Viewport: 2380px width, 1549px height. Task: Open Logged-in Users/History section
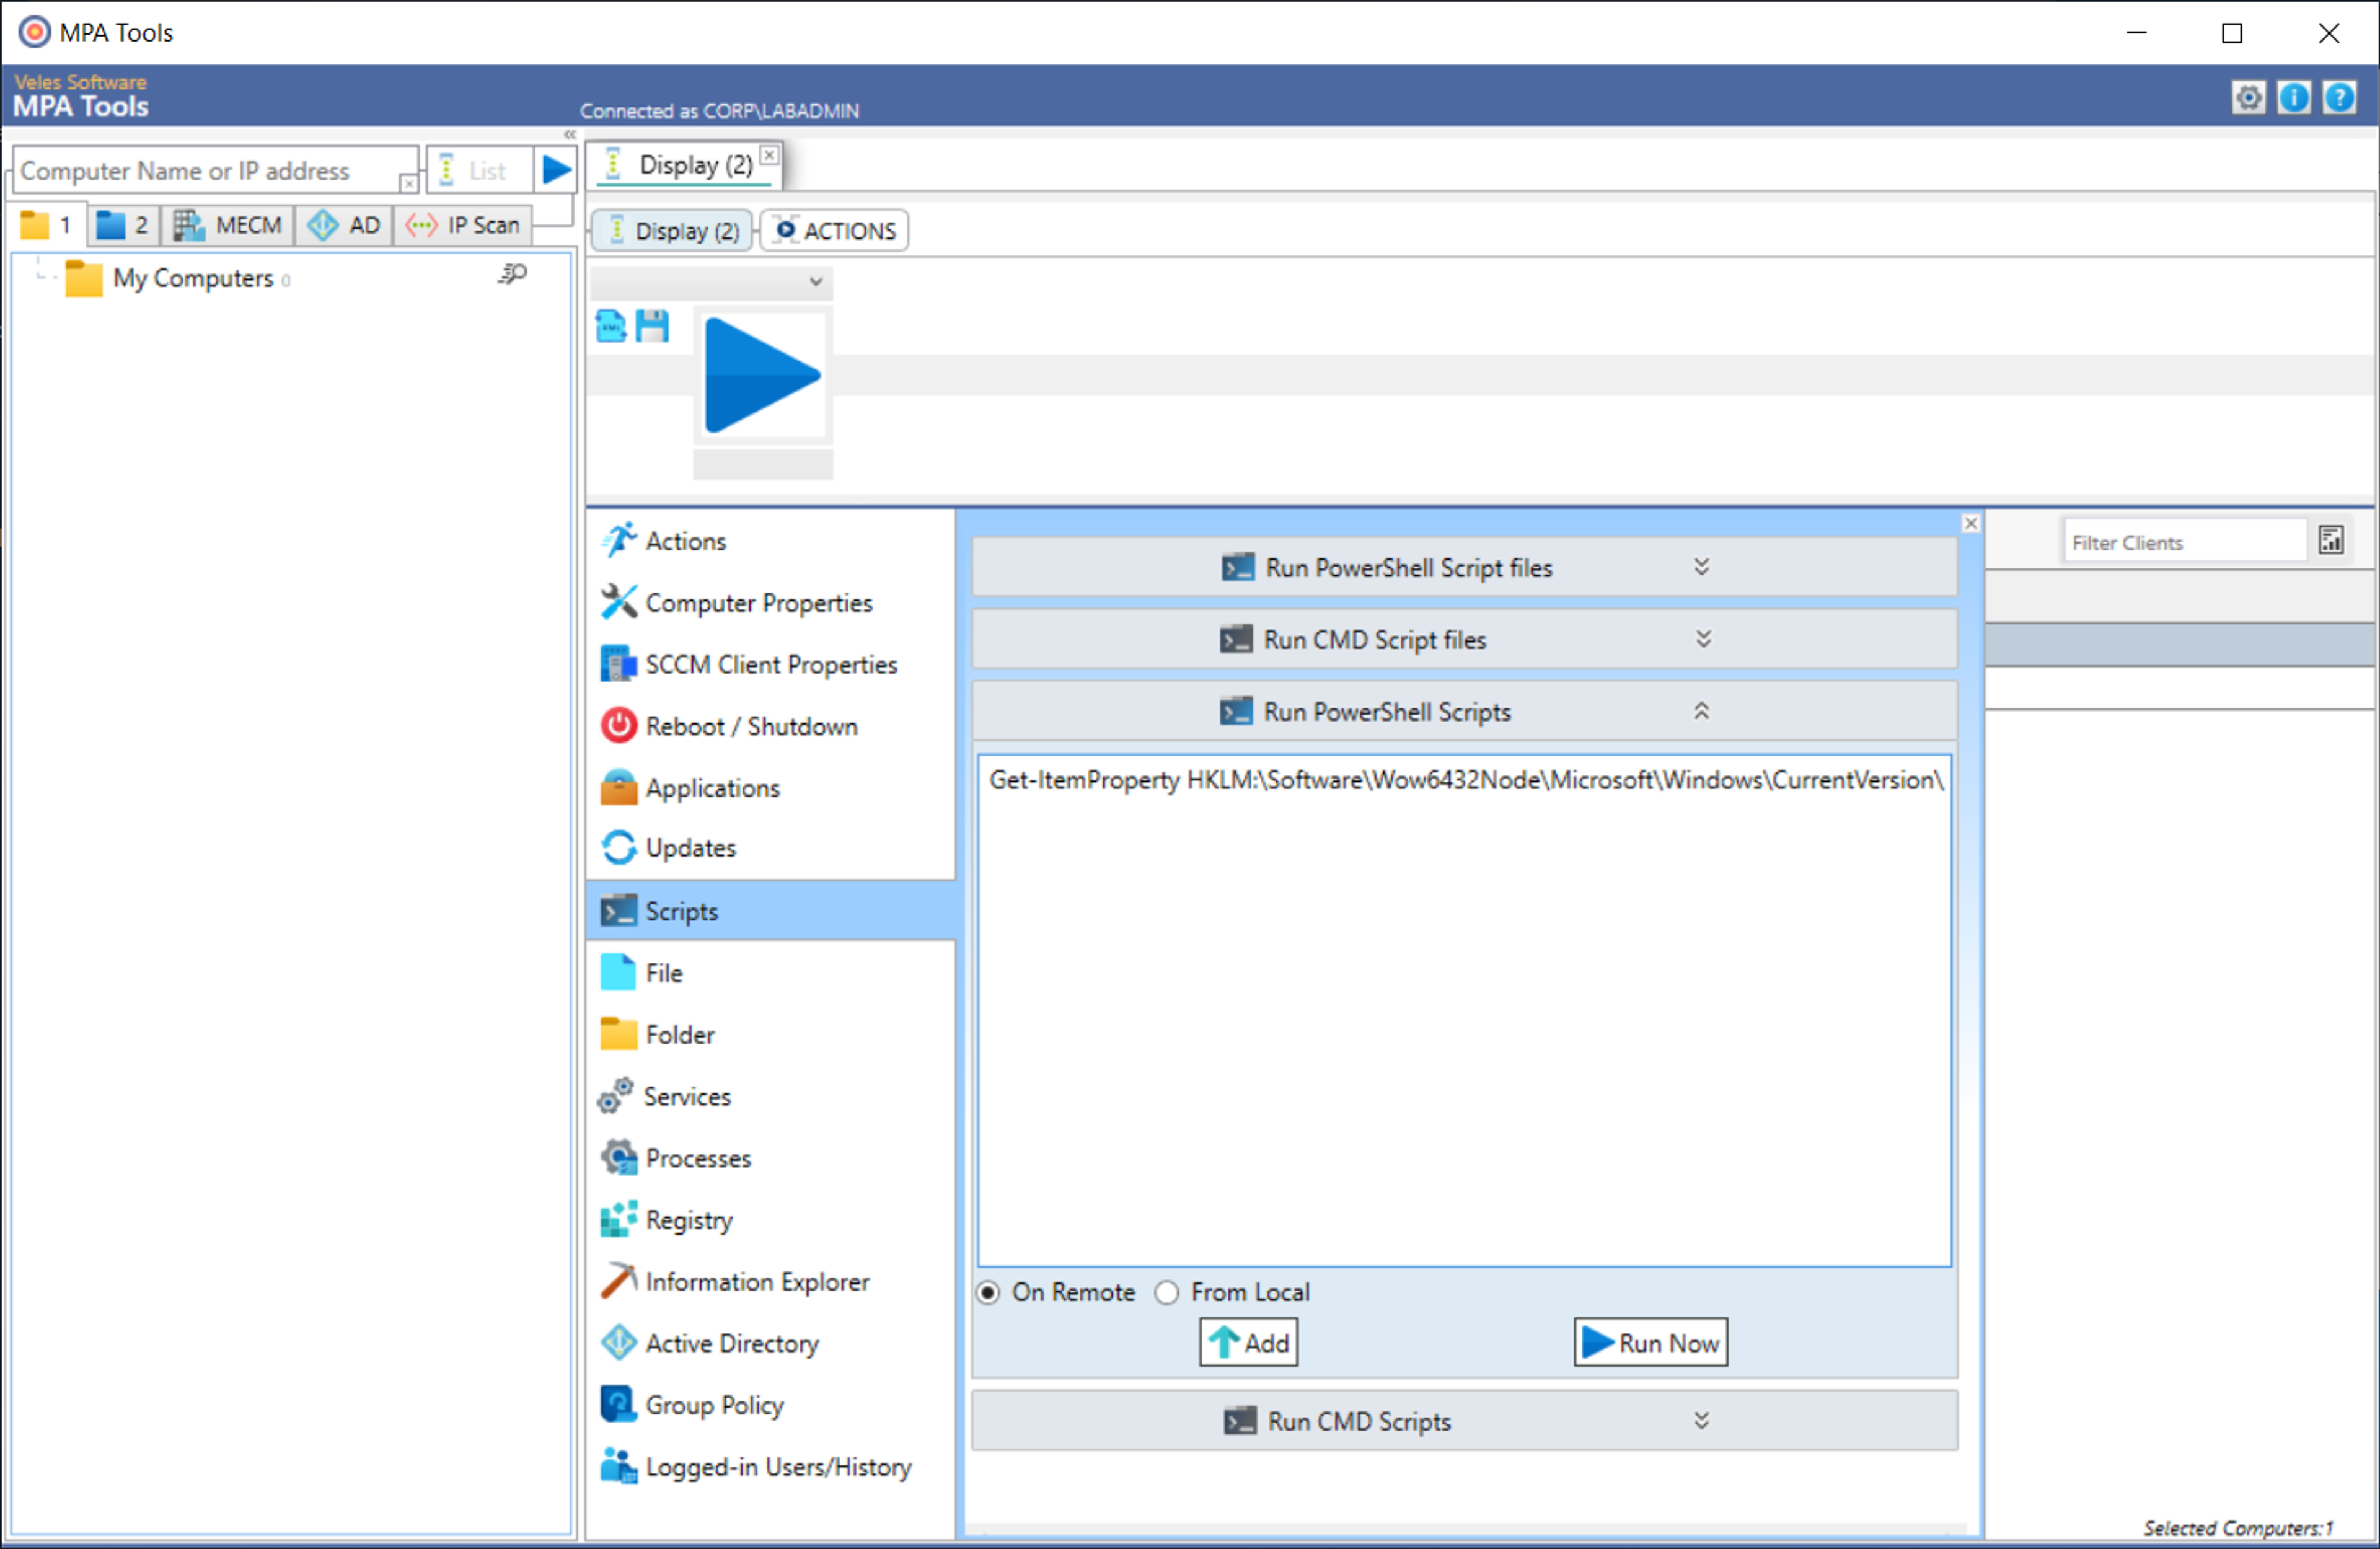[x=771, y=1468]
